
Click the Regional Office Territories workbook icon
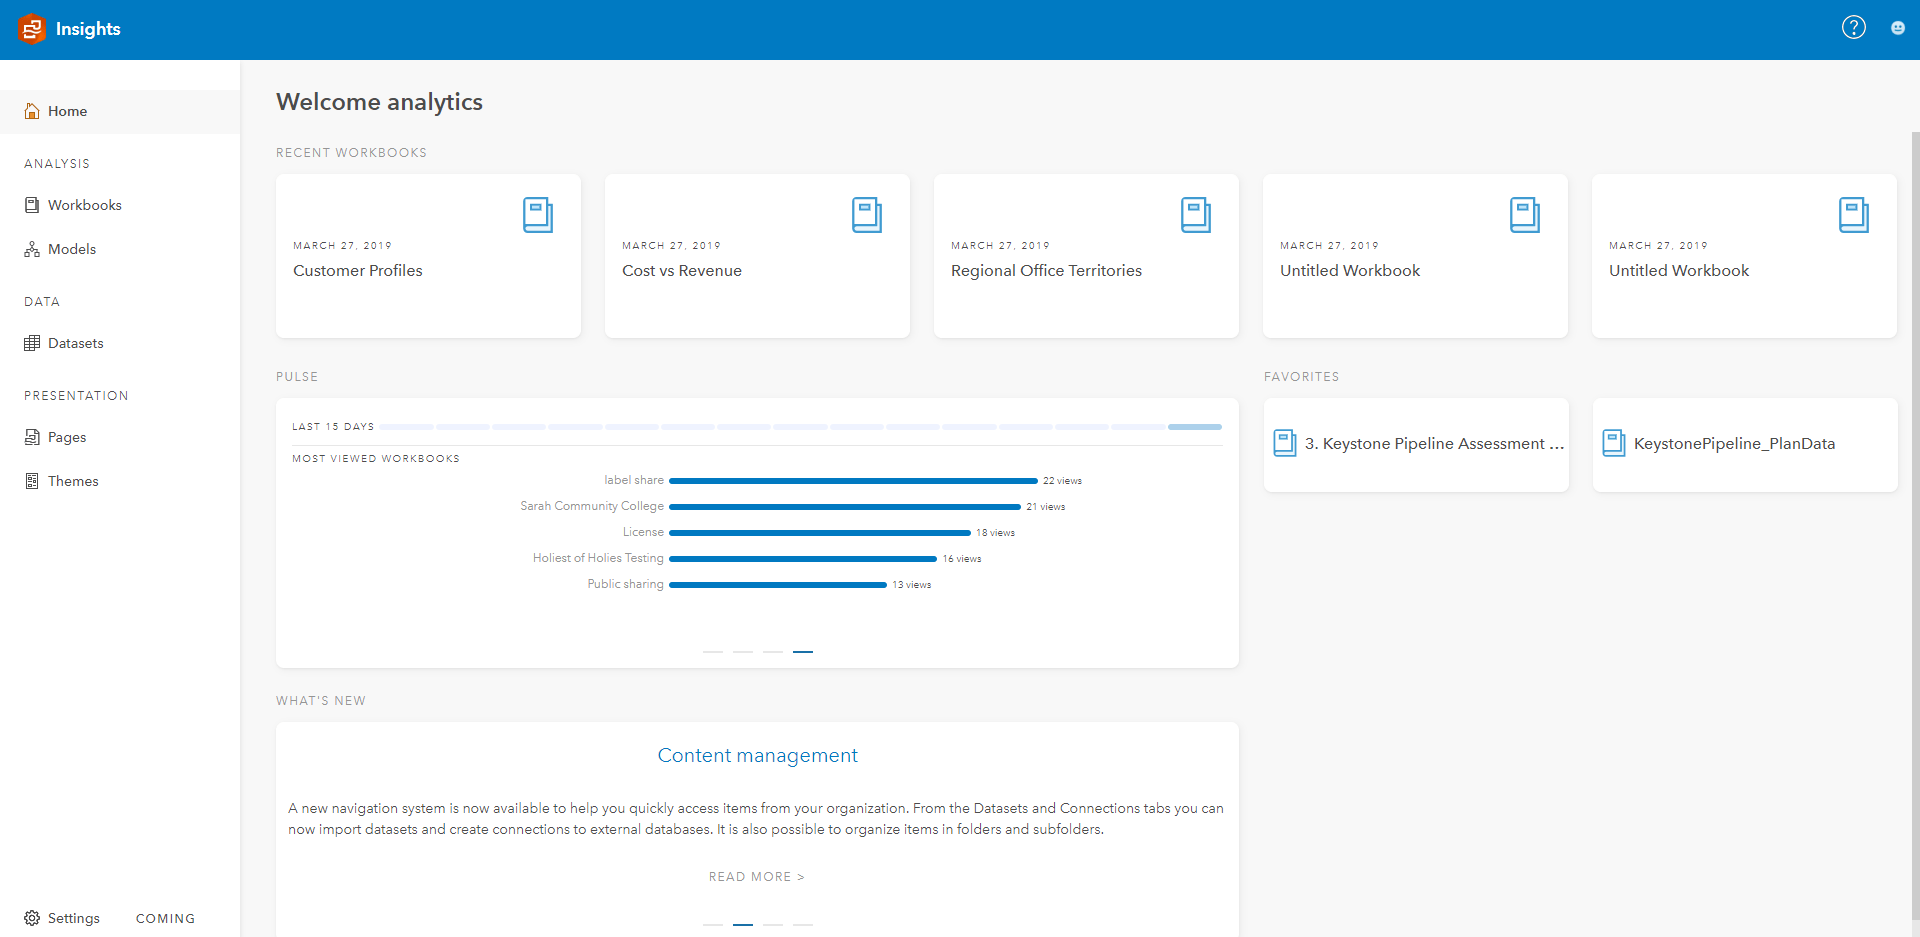click(1196, 215)
